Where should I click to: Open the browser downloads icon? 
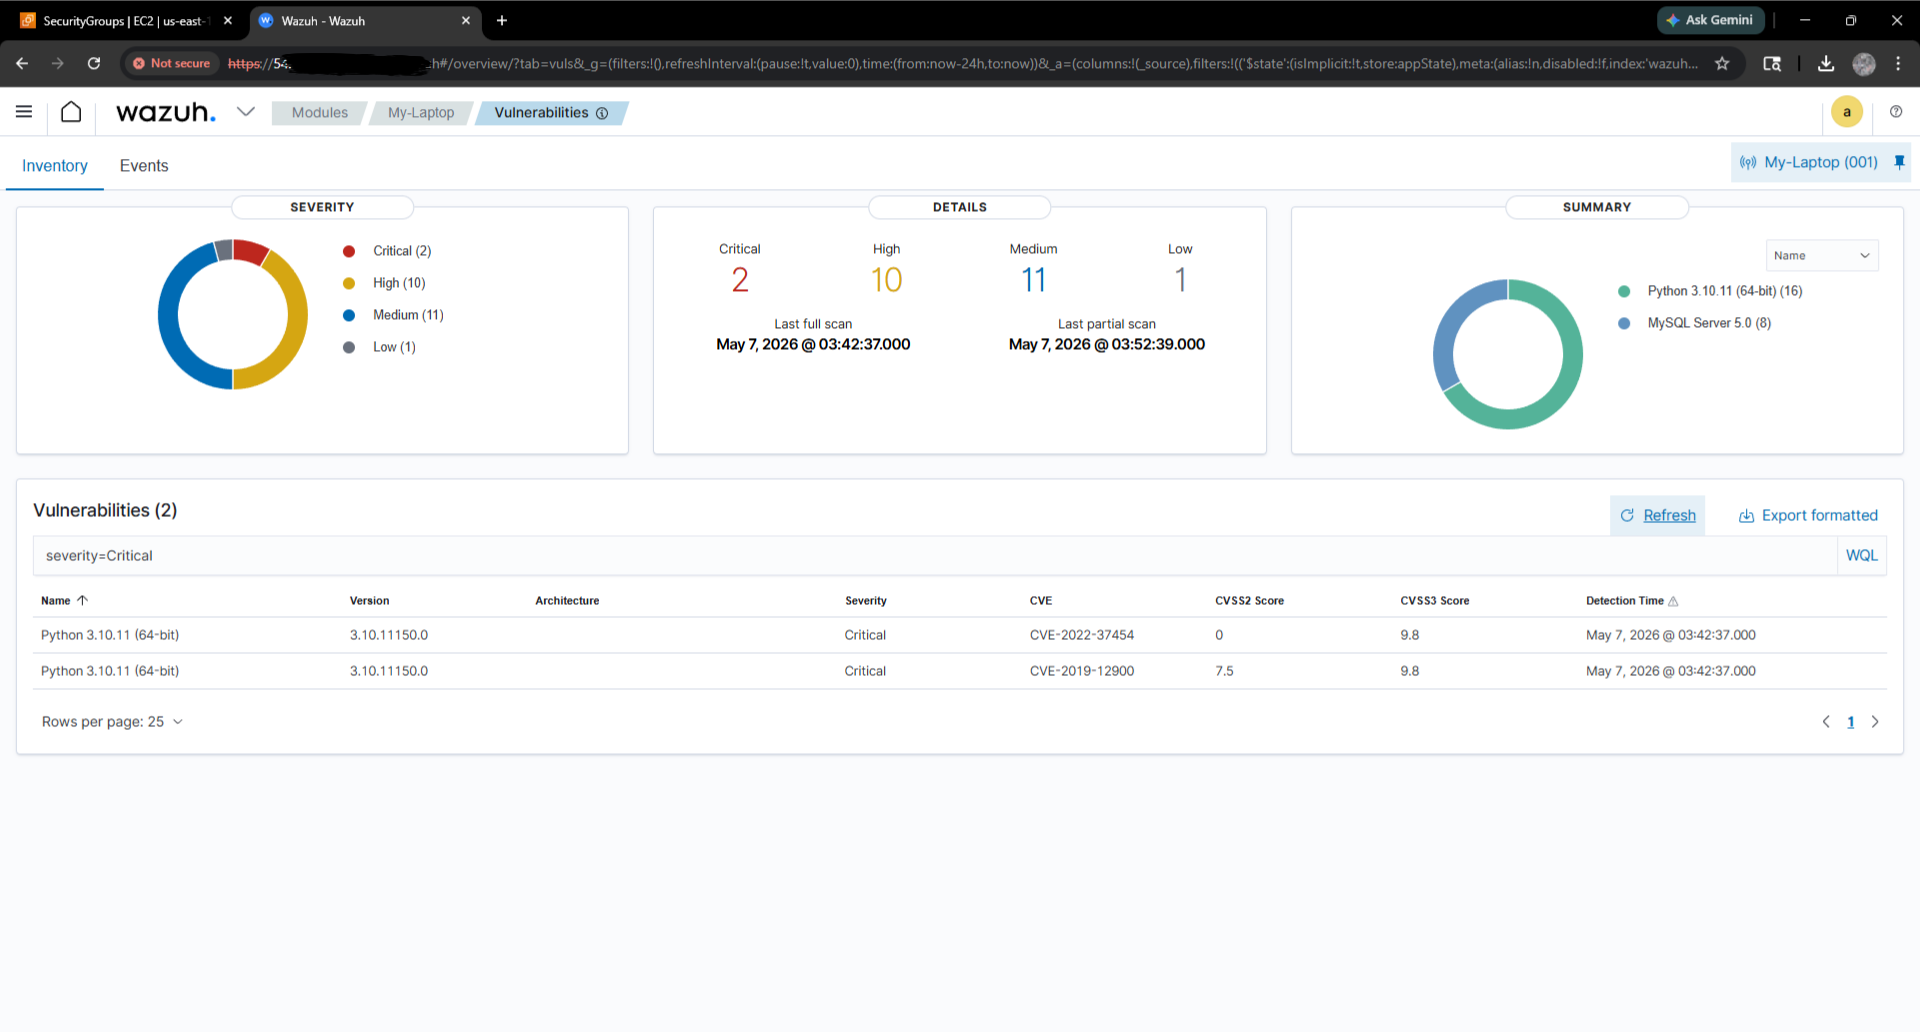pyautogui.click(x=1826, y=63)
